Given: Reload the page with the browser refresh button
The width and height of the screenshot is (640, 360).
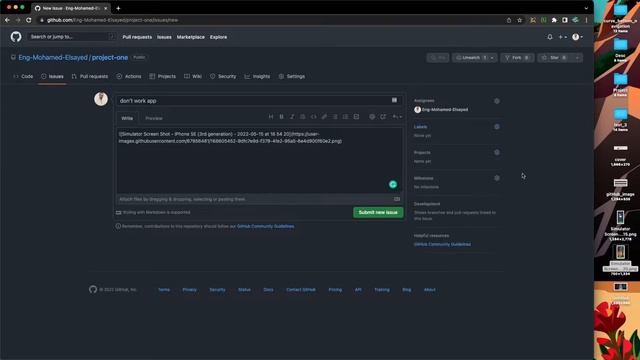Looking at the screenshot, I should coord(29,20).
